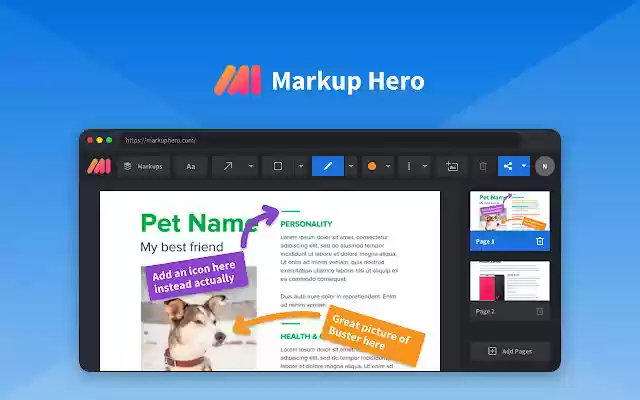The width and height of the screenshot is (640, 400).
Task: Choose the line thickness tool
Action: pos(409,166)
